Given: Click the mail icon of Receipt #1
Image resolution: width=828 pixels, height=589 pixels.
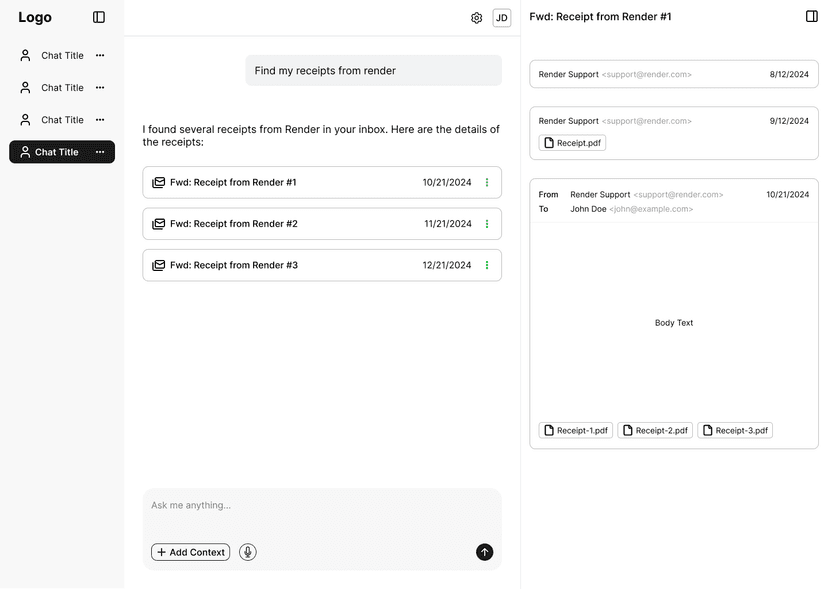Looking at the screenshot, I should (x=158, y=183).
